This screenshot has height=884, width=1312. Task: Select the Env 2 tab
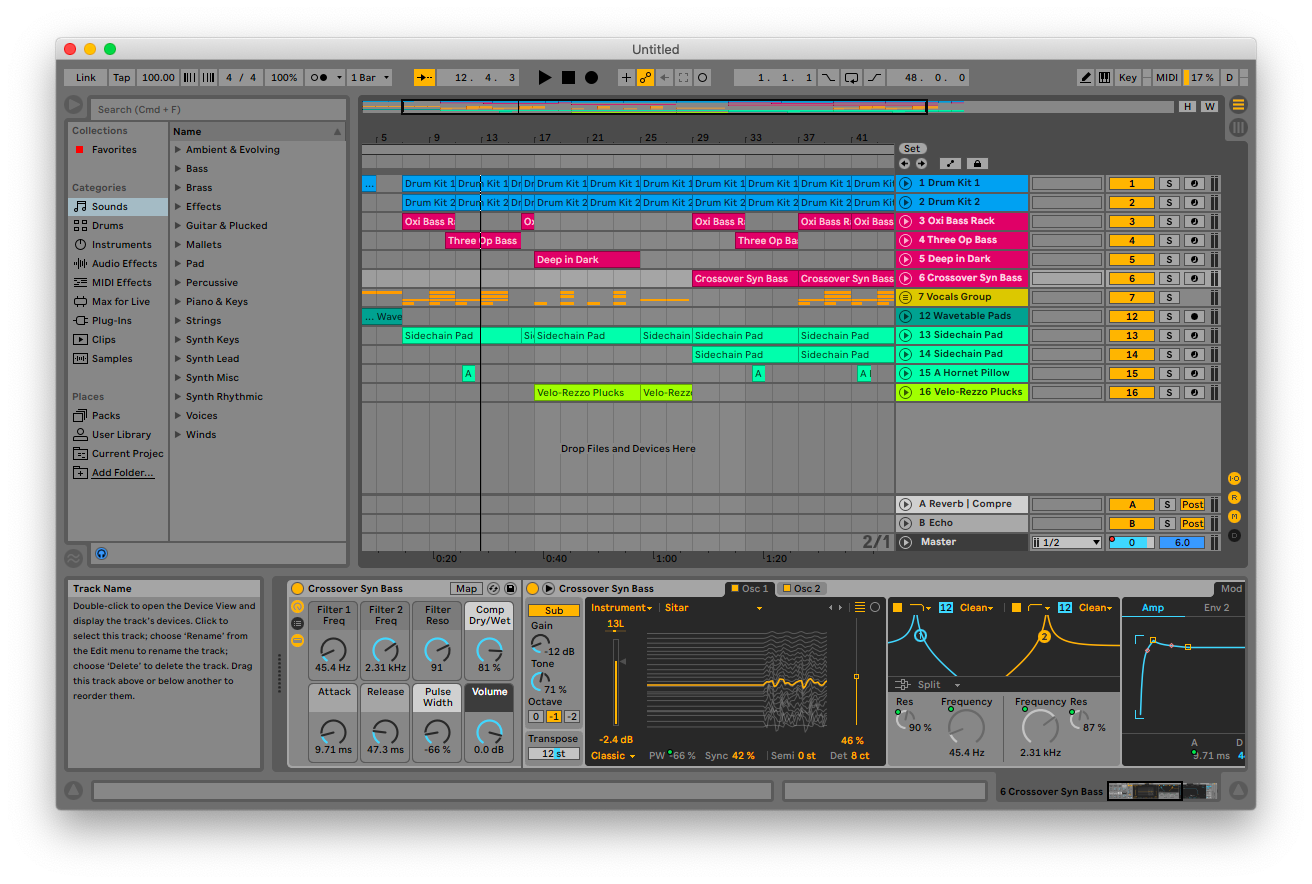1216,607
